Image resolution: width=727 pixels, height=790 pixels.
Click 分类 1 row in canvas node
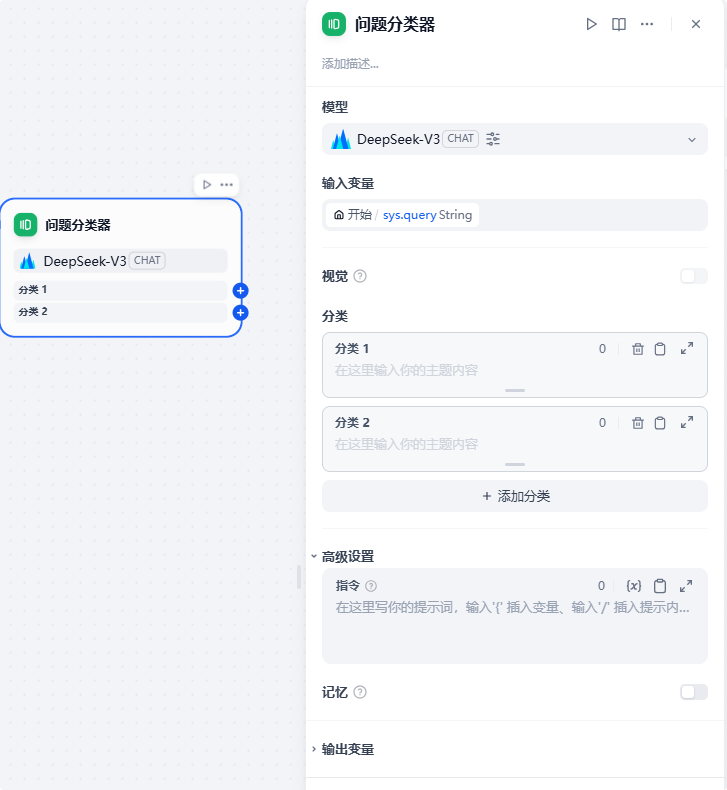tap(120, 290)
